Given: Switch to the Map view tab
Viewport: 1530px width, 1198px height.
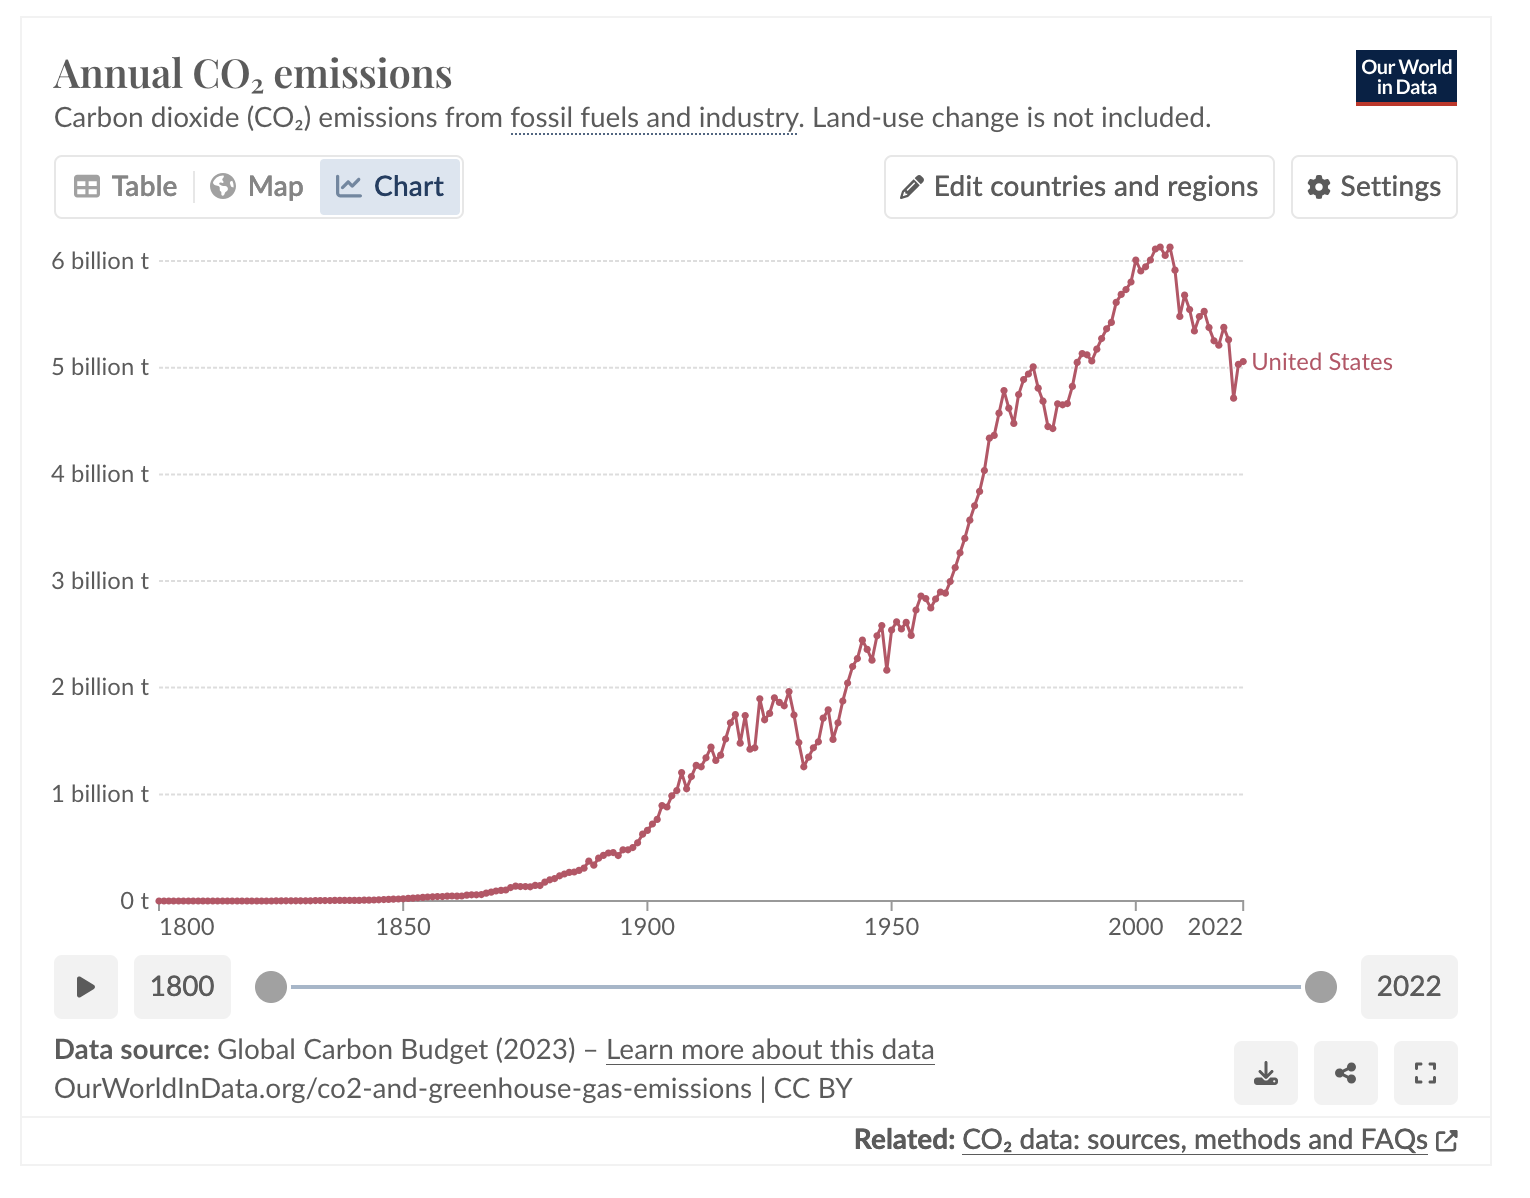Looking at the screenshot, I should point(257,186).
